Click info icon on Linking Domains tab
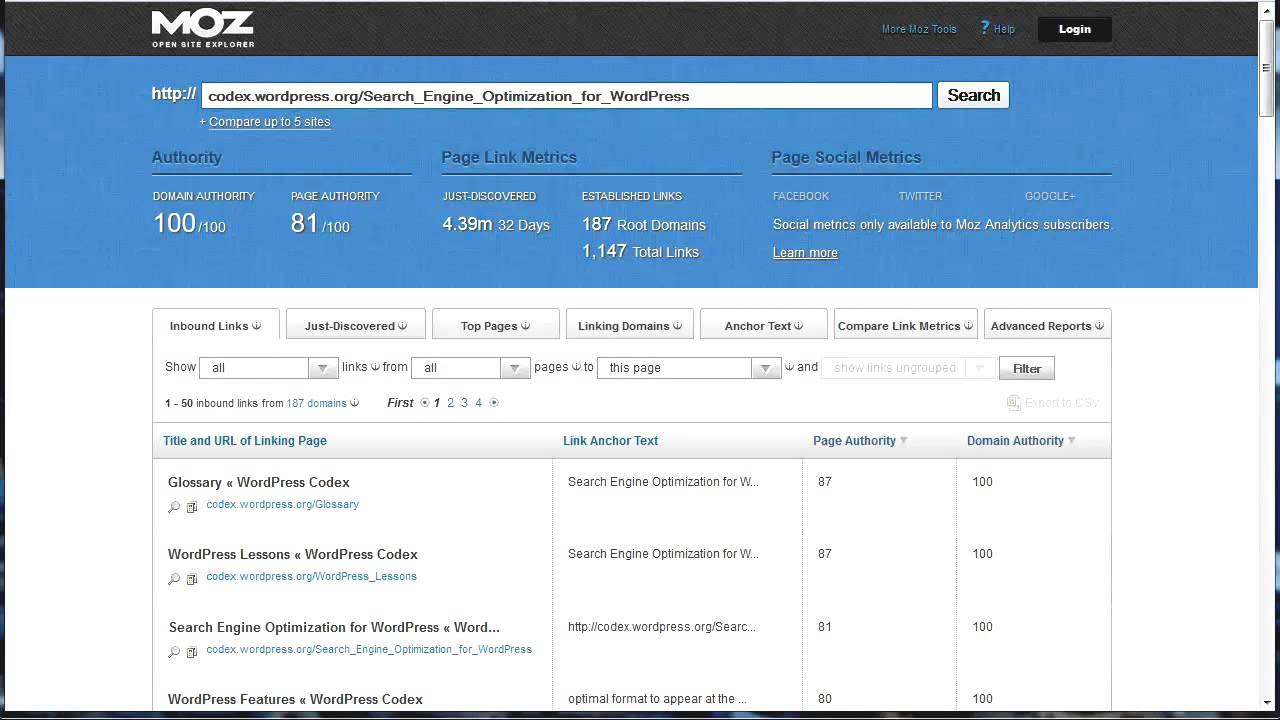 tap(677, 325)
